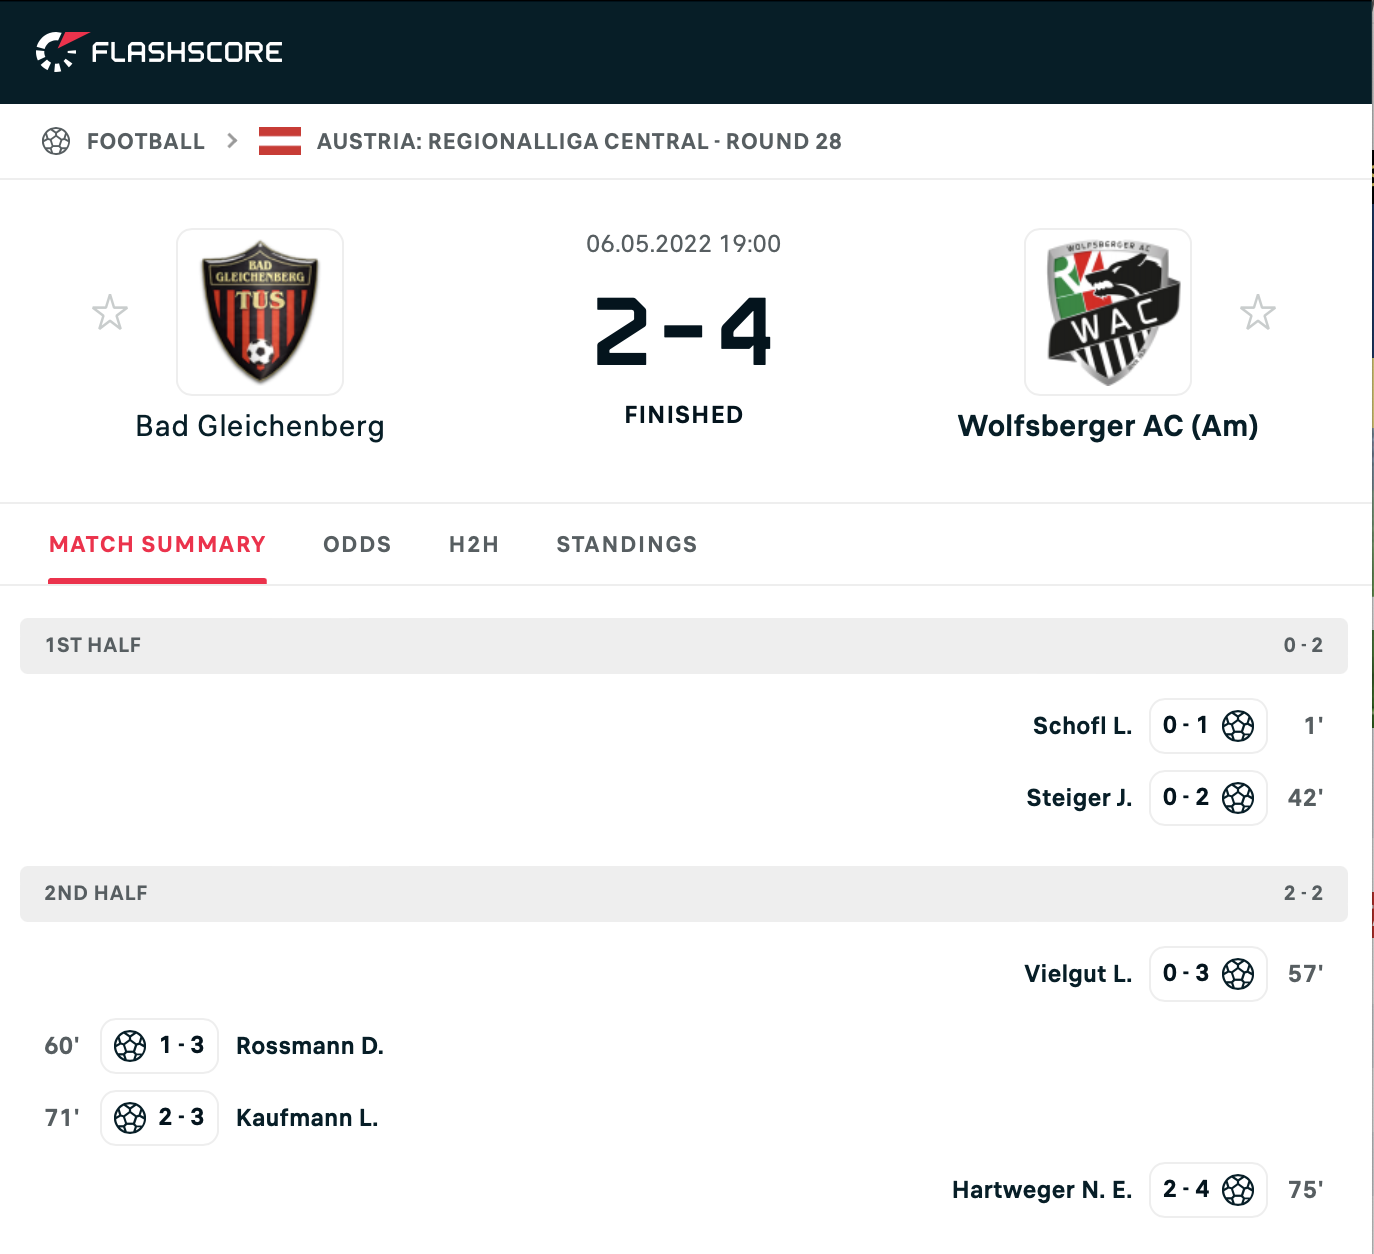
Task: Click the Vielgut L. 0-3 goal icon
Action: tap(1238, 974)
